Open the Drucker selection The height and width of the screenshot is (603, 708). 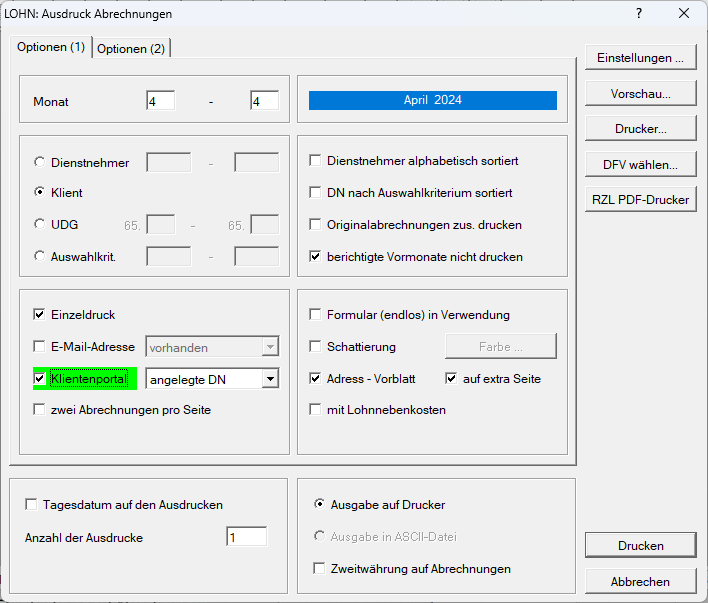click(640, 129)
